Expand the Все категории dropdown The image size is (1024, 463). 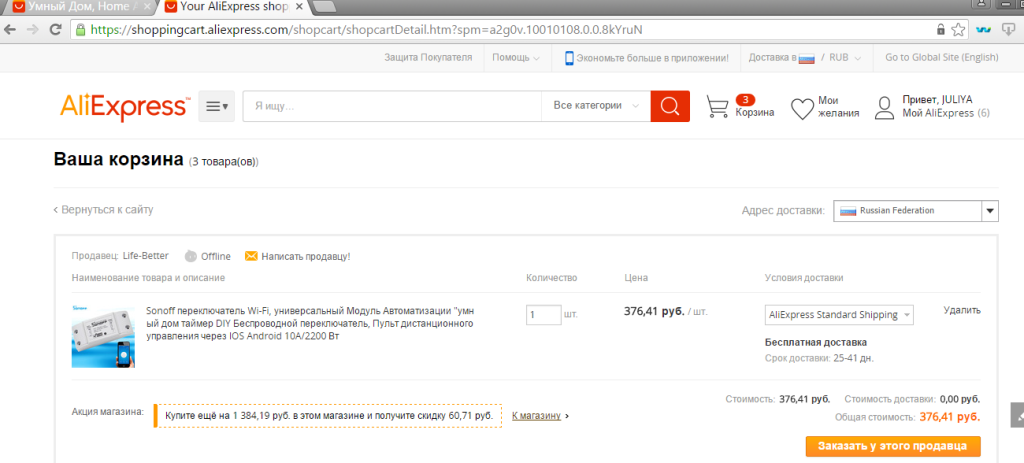tap(596, 106)
